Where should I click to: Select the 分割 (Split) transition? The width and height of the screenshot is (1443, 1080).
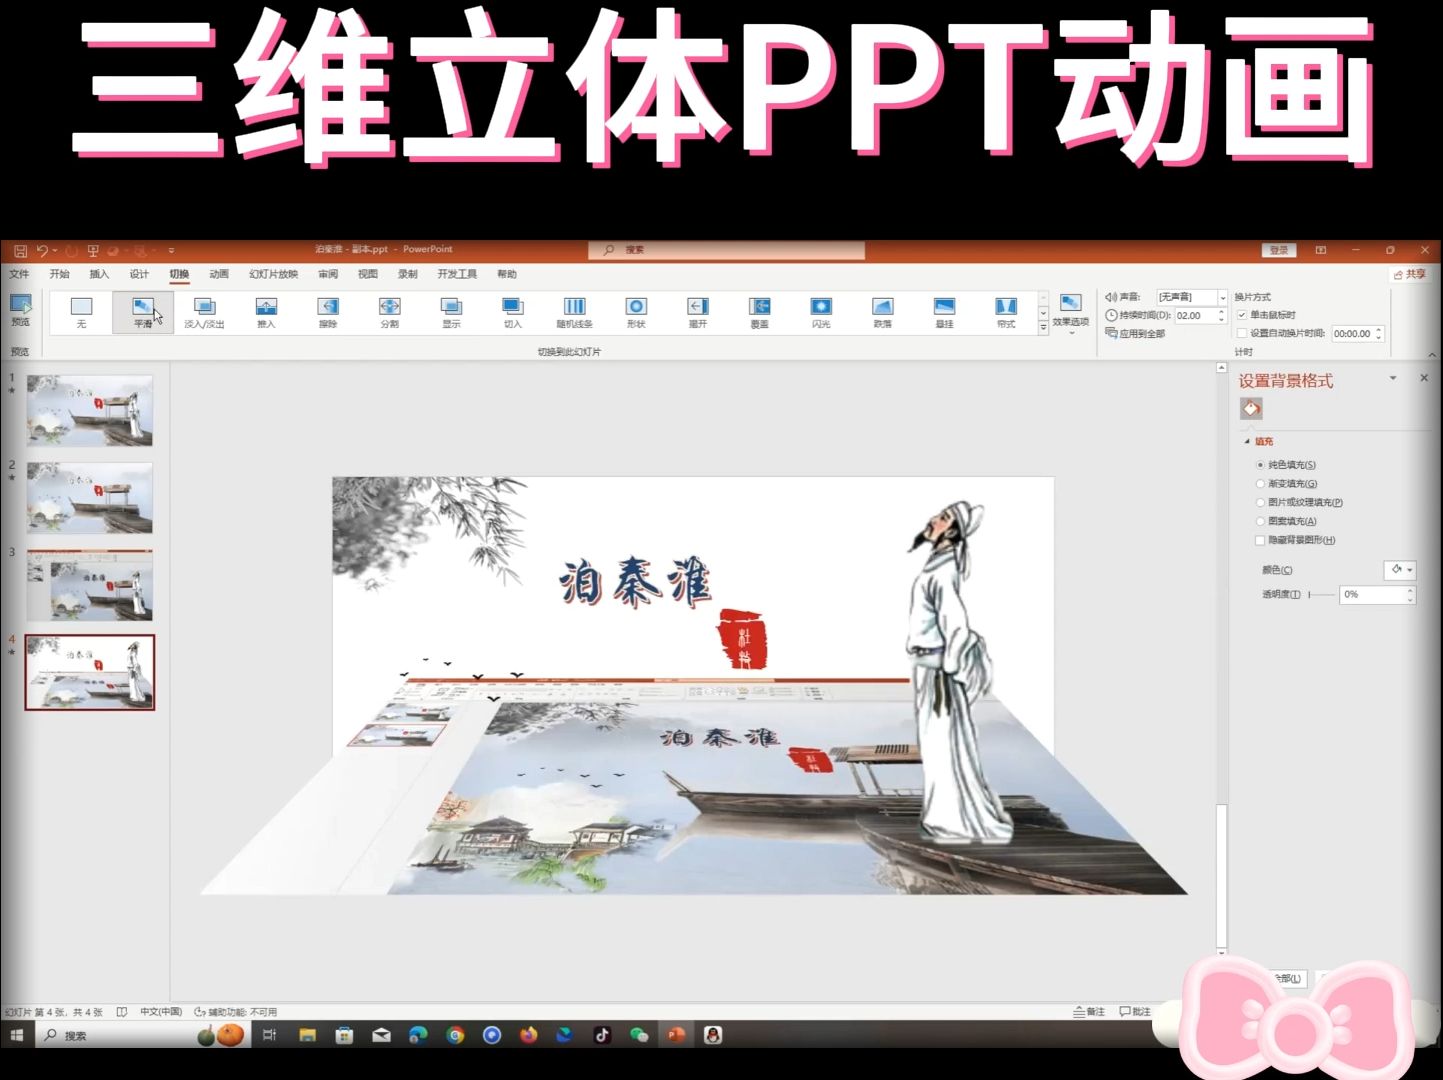[x=390, y=312]
